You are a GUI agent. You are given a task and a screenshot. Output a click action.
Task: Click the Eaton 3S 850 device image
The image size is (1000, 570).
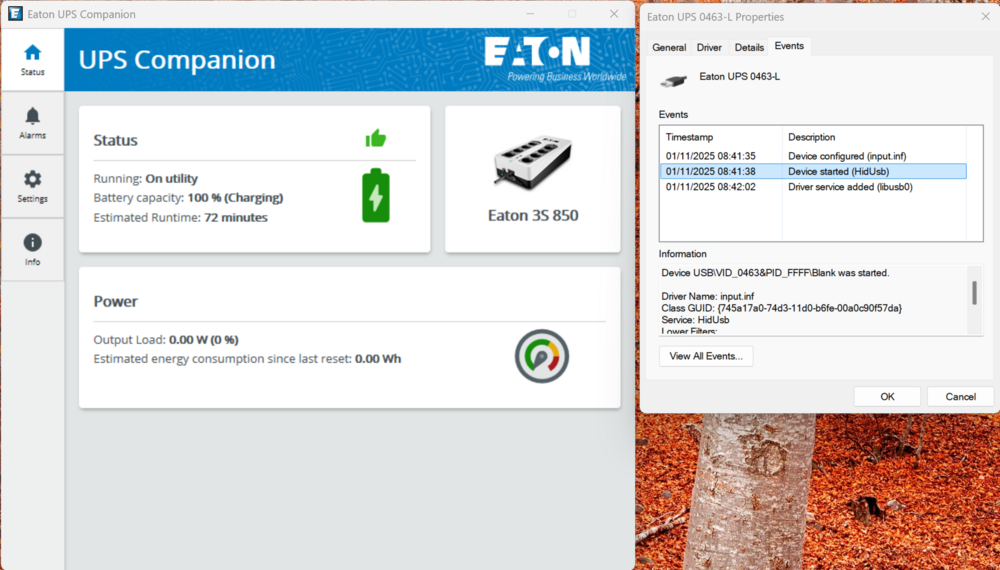tap(533, 163)
